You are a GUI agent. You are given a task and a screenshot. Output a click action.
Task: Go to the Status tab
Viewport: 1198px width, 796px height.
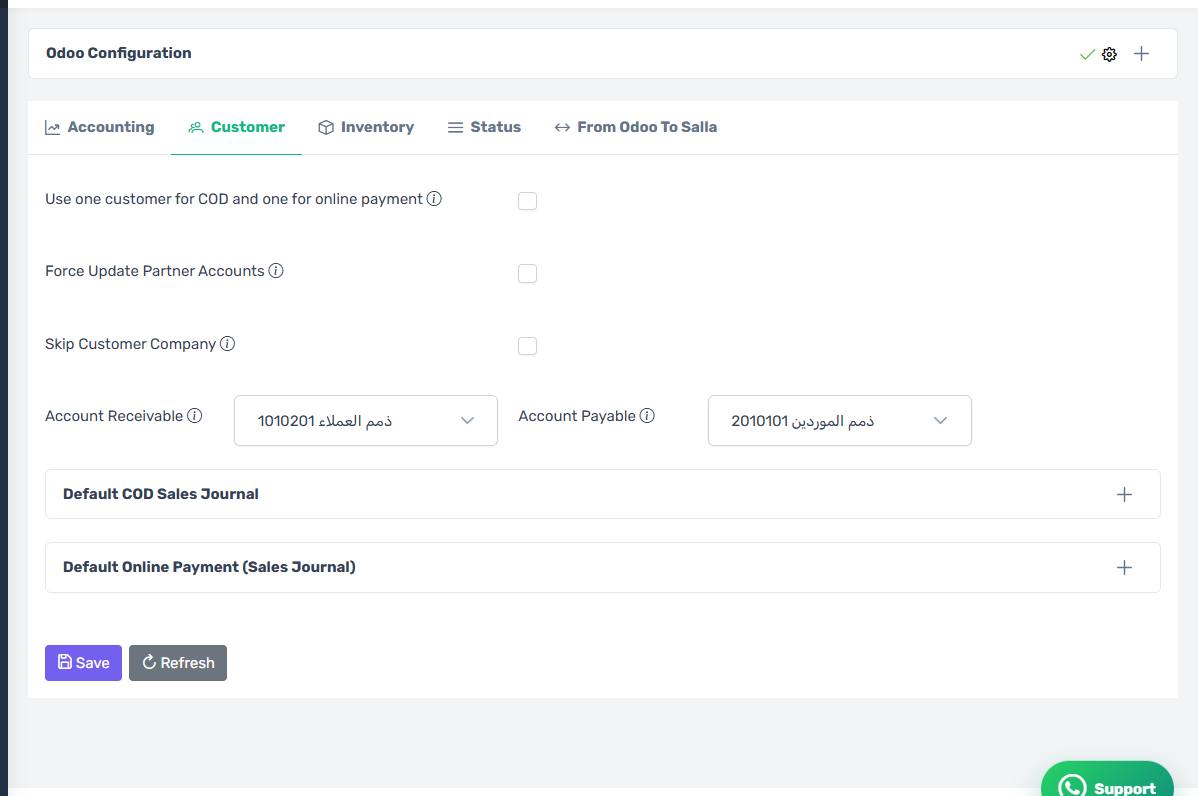pos(484,128)
